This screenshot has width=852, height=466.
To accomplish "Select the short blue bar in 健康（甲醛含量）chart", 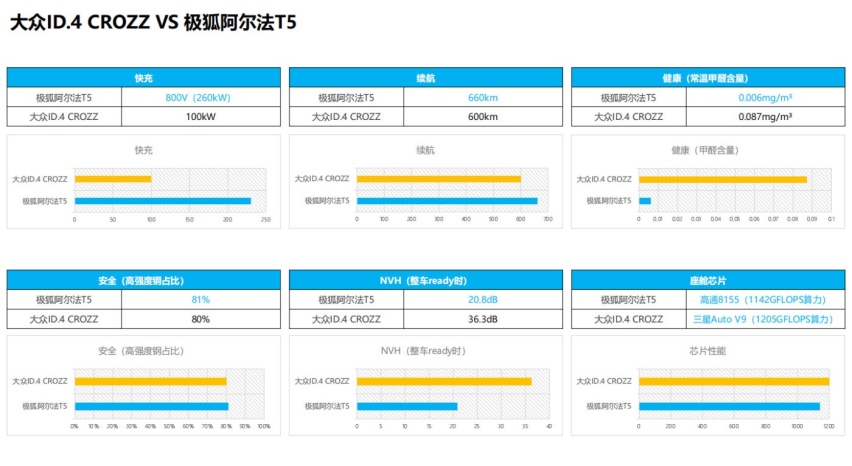I will tap(645, 201).
